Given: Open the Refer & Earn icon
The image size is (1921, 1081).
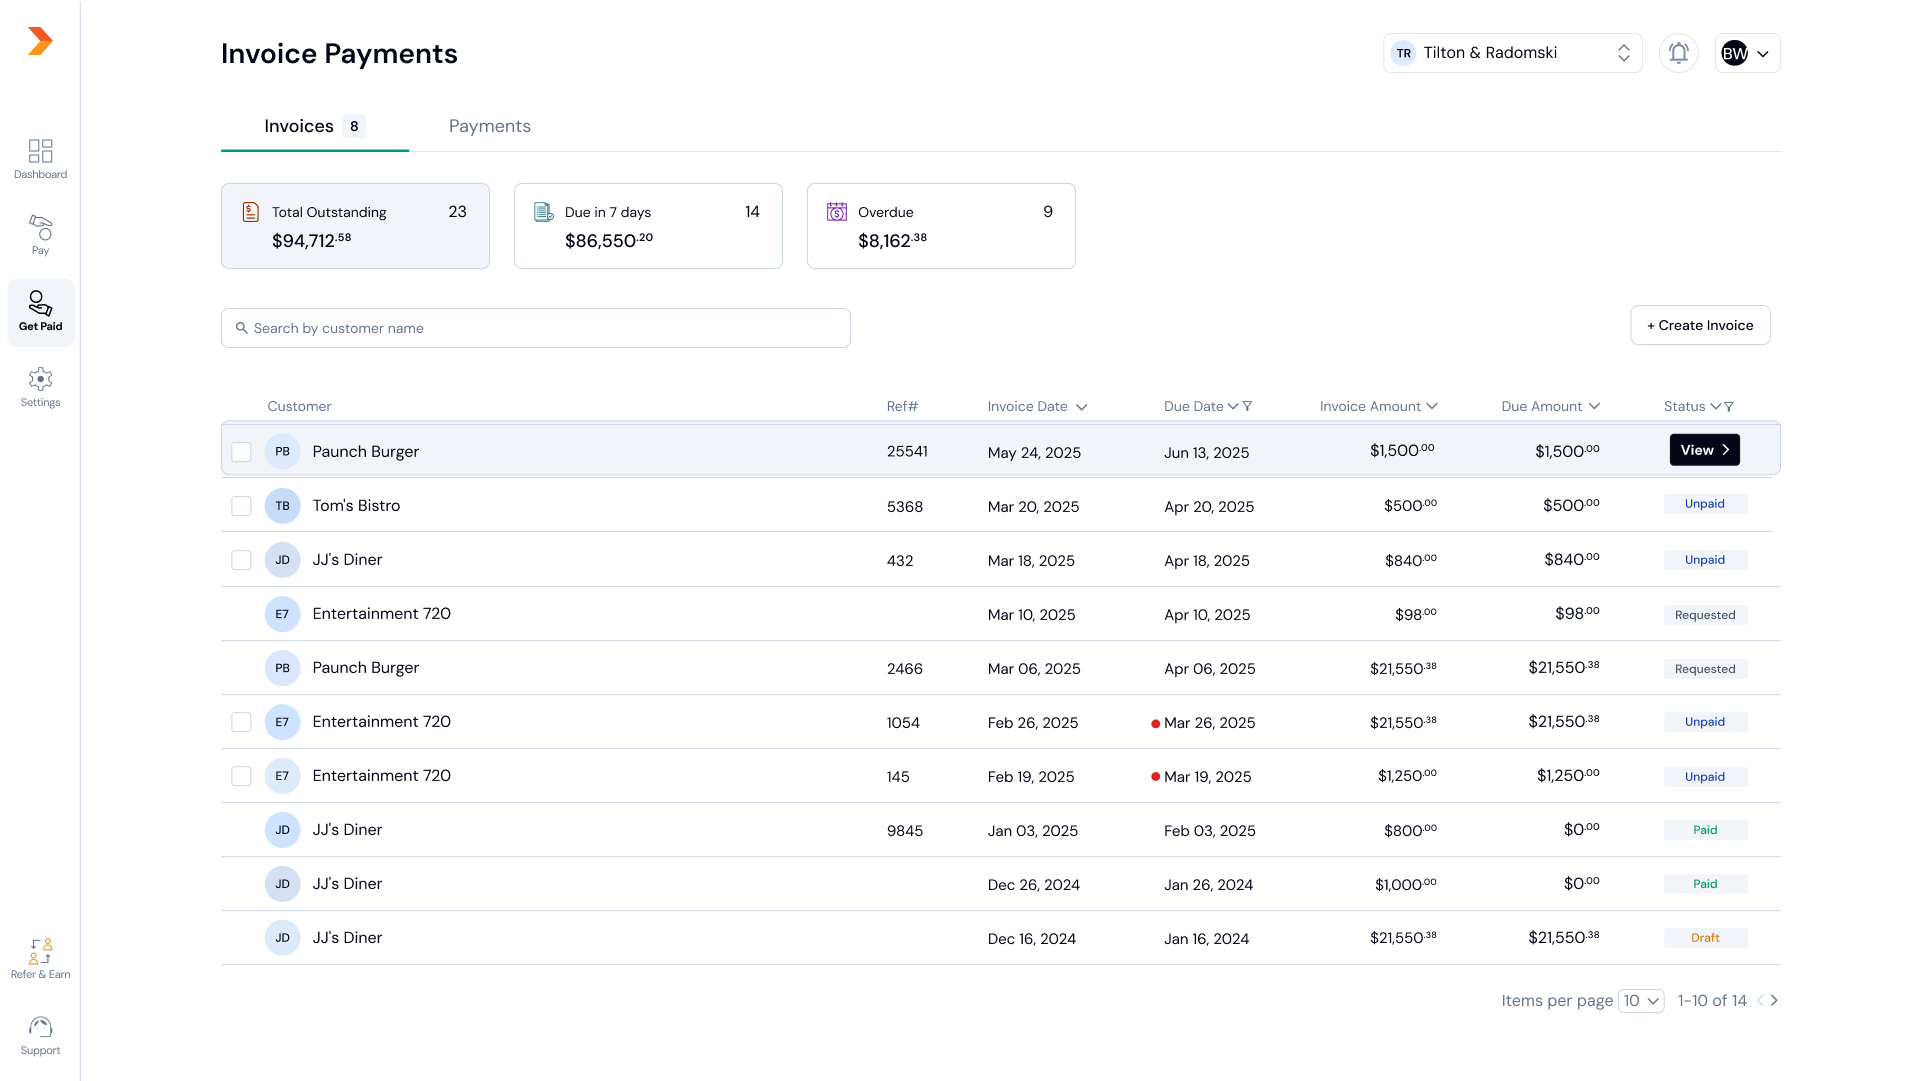Looking at the screenshot, I should click(x=40, y=958).
